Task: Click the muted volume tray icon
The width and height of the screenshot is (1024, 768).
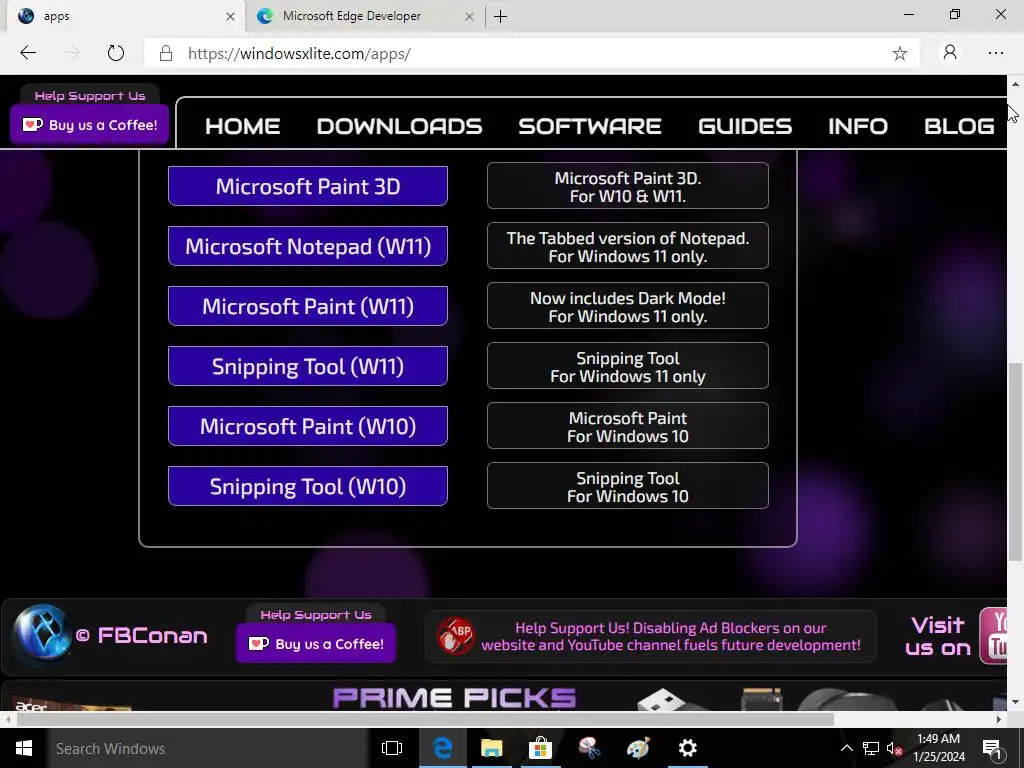Action: point(894,748)
